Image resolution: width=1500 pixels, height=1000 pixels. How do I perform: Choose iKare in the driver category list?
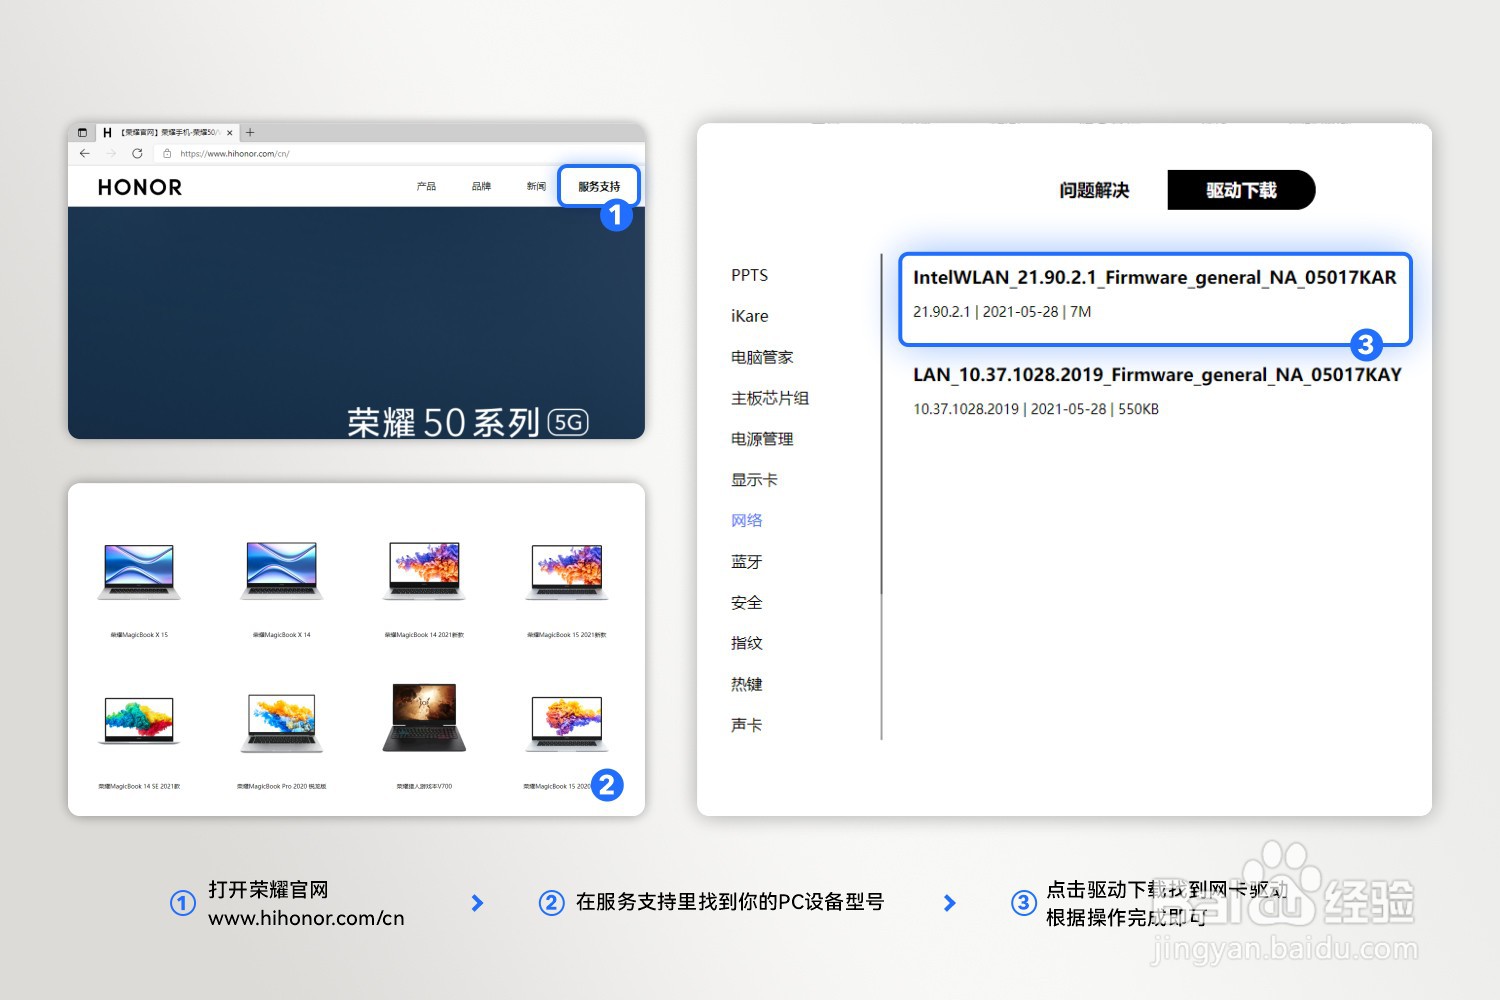[x=749, y=316]
